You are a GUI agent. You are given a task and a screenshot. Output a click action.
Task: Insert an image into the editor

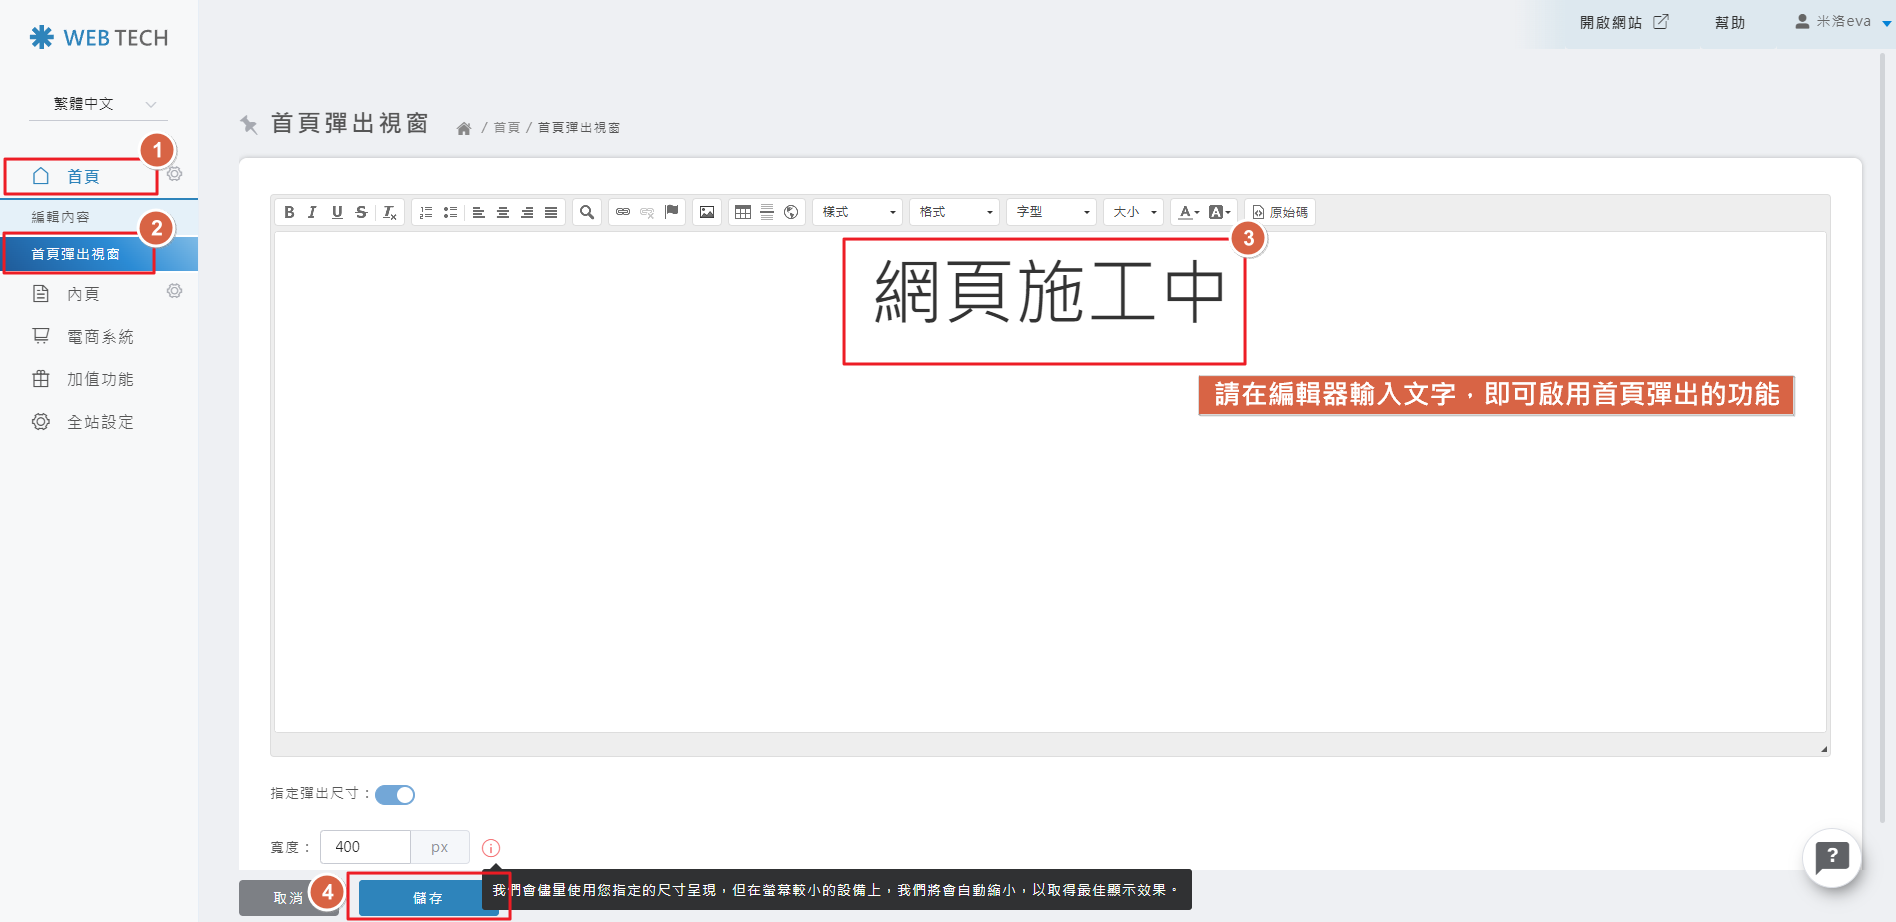(707, 212)
